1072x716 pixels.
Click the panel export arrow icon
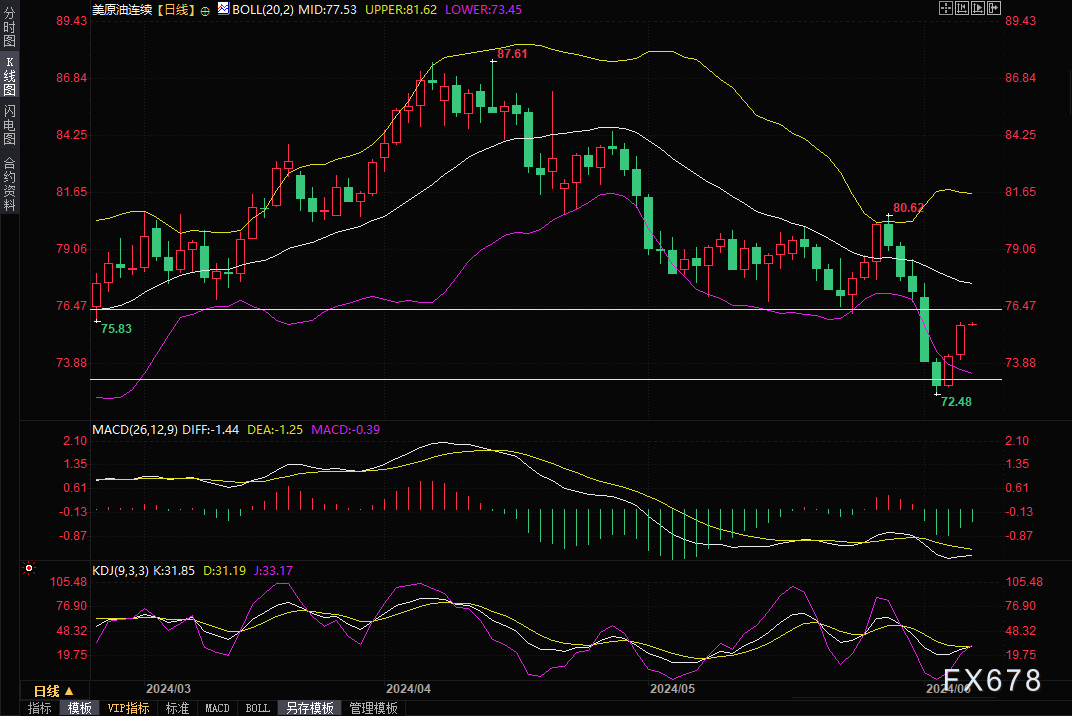click(994, 8)
